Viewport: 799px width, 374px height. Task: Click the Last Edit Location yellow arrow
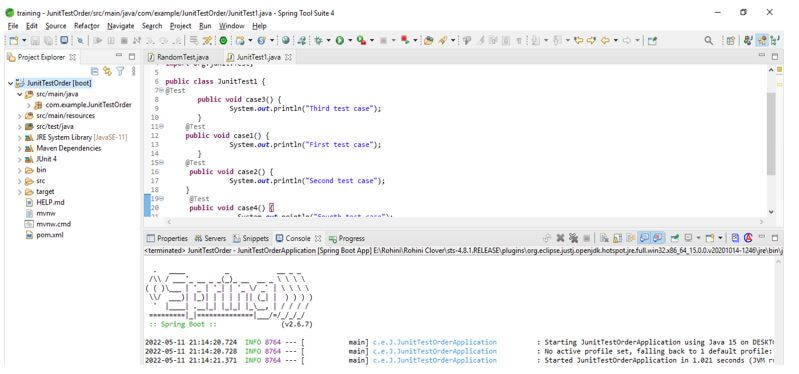tap(578, 41)
